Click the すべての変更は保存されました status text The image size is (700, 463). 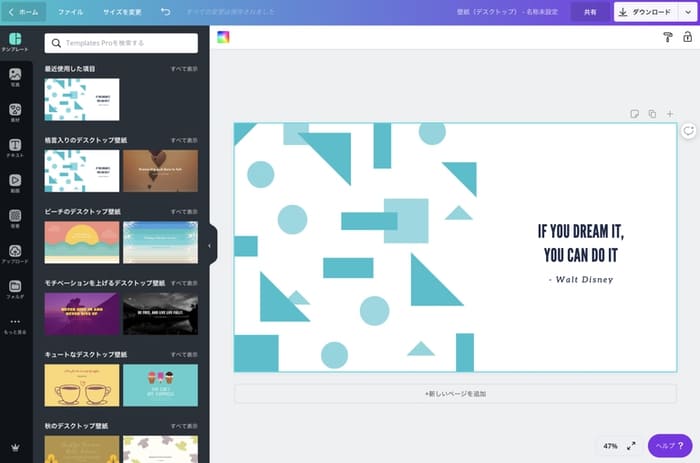pos(230,12)
